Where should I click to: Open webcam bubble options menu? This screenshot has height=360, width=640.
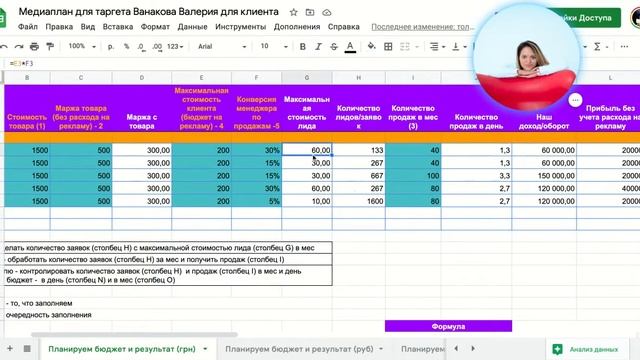click(575, 100)
